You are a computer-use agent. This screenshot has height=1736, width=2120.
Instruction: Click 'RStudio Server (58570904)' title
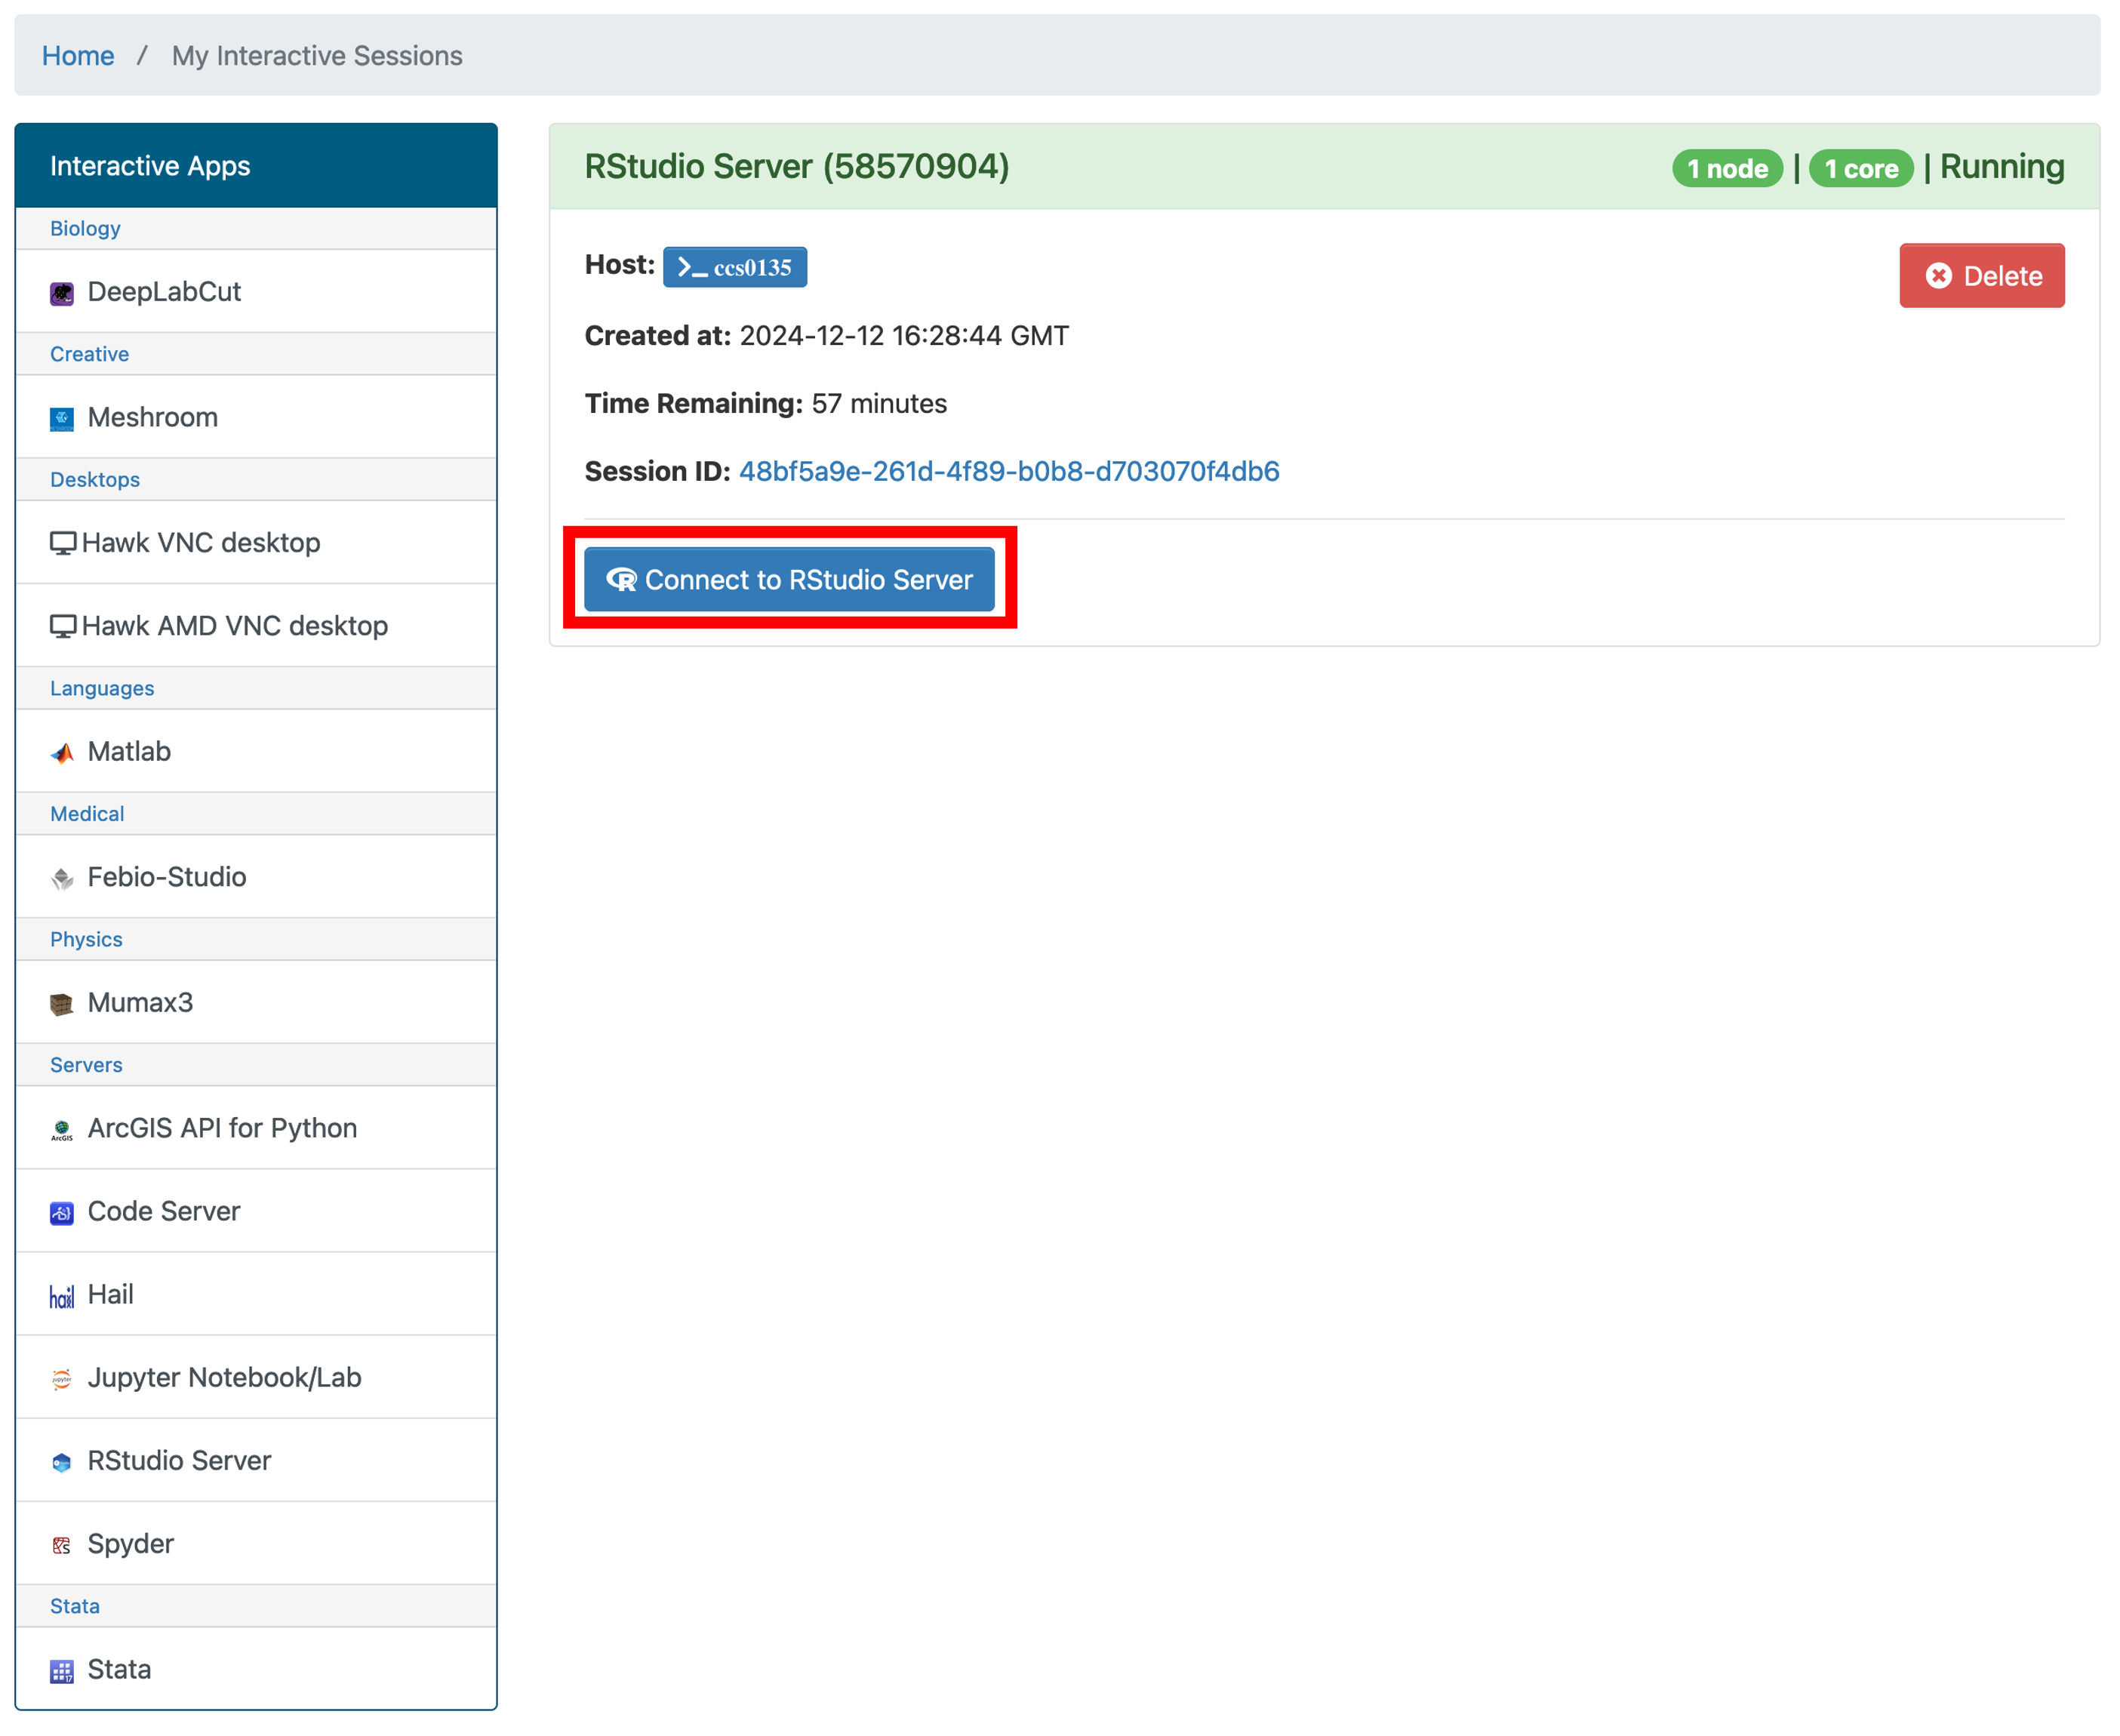(x=797, y=166)
